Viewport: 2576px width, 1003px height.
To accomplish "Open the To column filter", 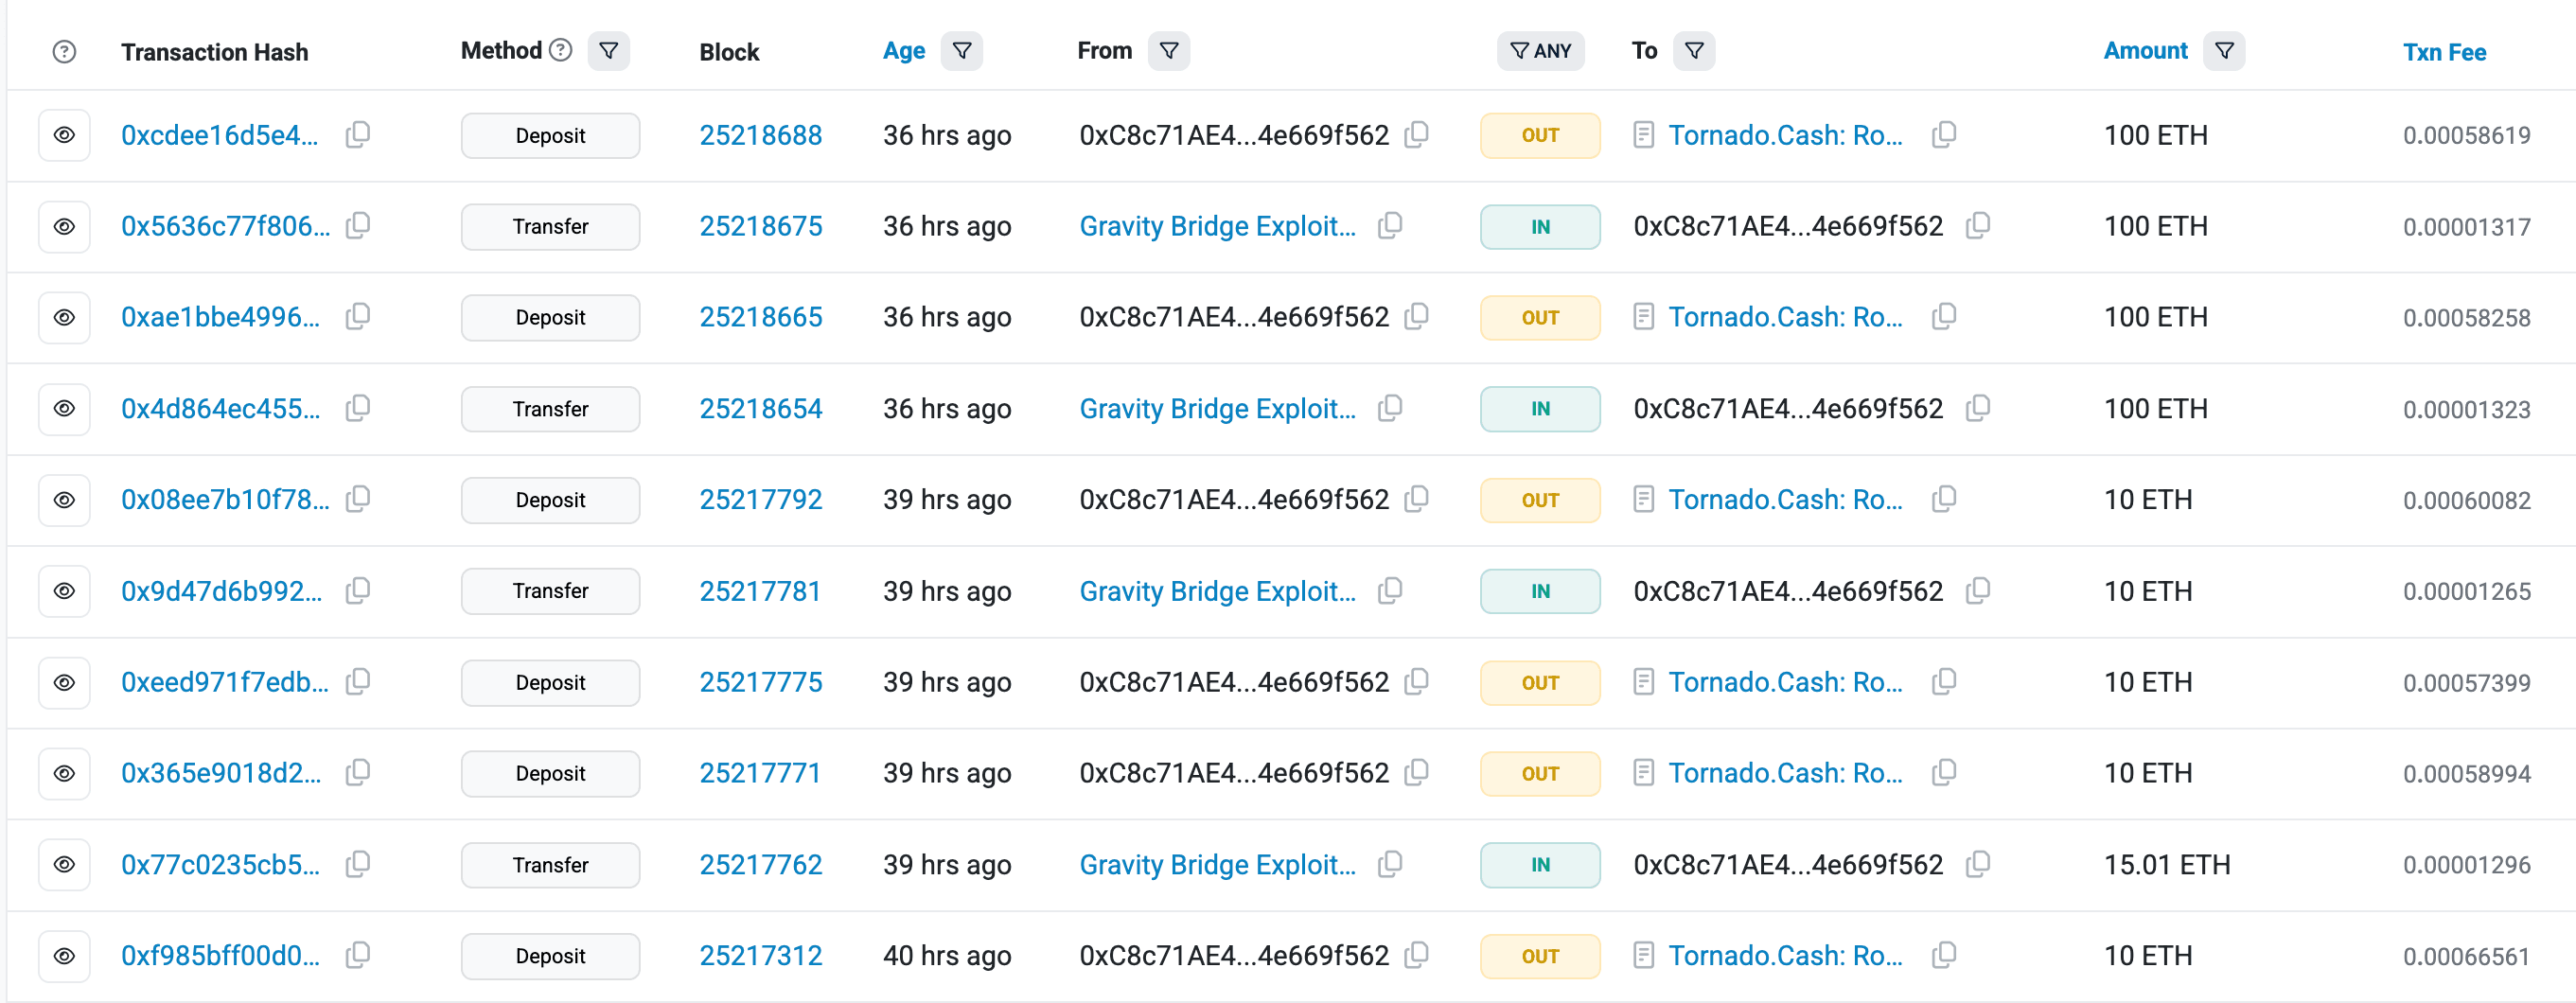I will [1694, 50].
